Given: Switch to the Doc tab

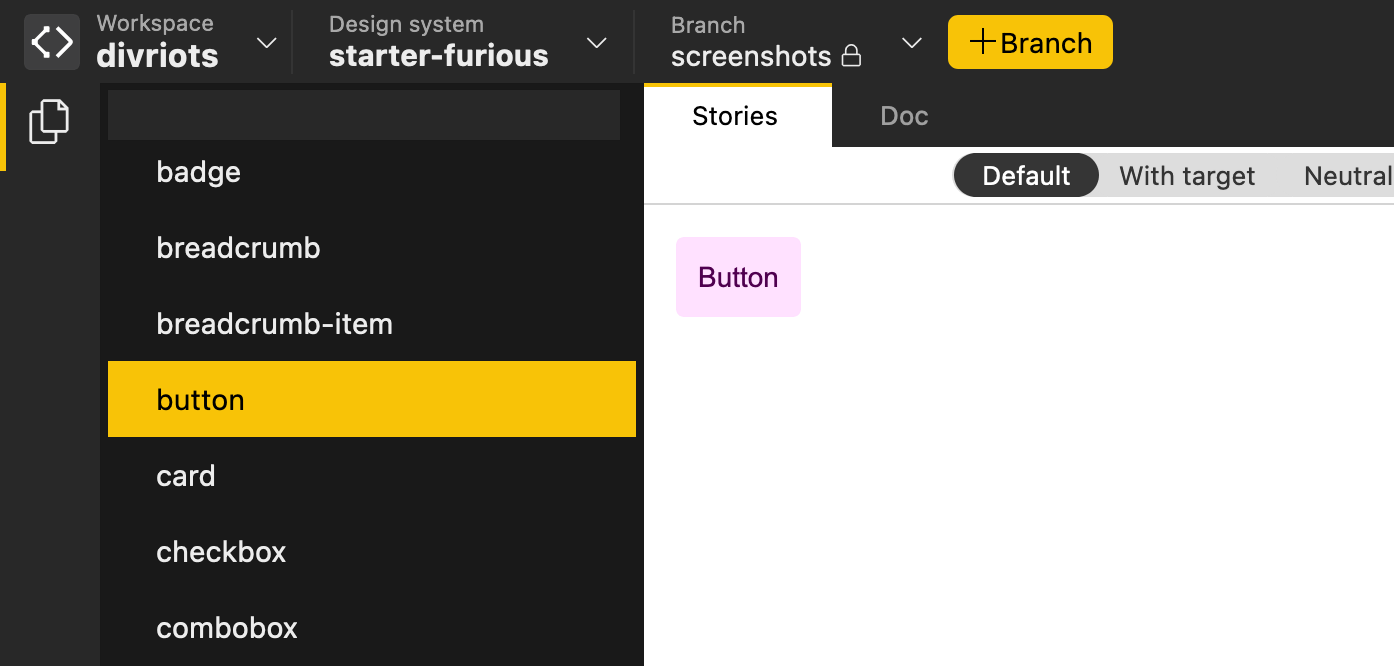Looking at the screenshot, I should coord(904,116).
